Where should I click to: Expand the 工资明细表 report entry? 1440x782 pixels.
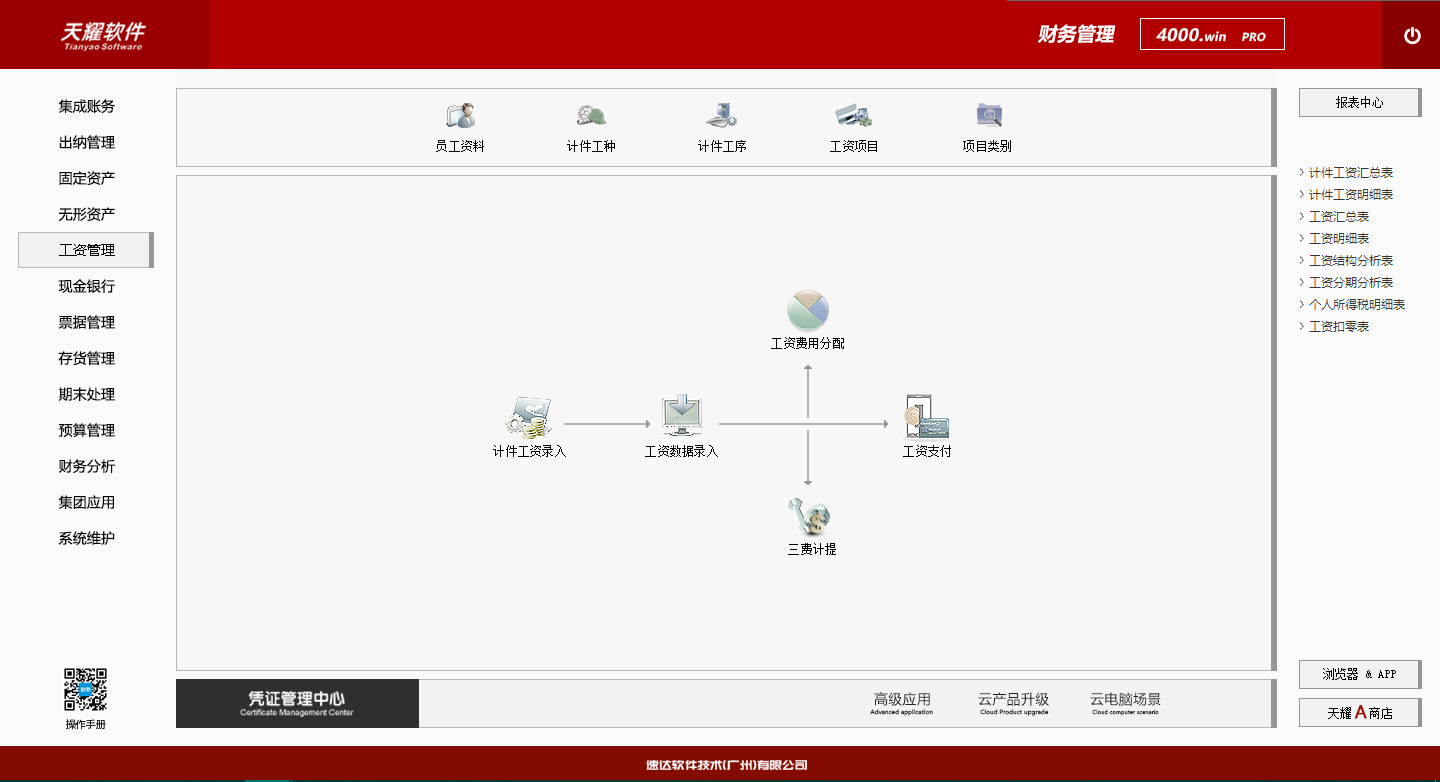[x=1341, y=238]
